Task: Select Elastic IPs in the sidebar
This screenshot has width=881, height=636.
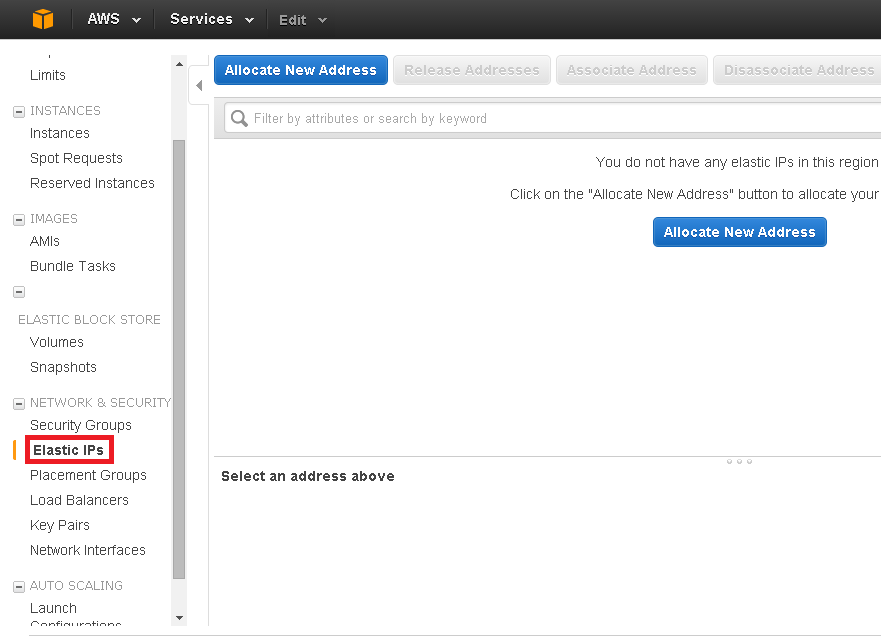Action: (x=69, y=450)
